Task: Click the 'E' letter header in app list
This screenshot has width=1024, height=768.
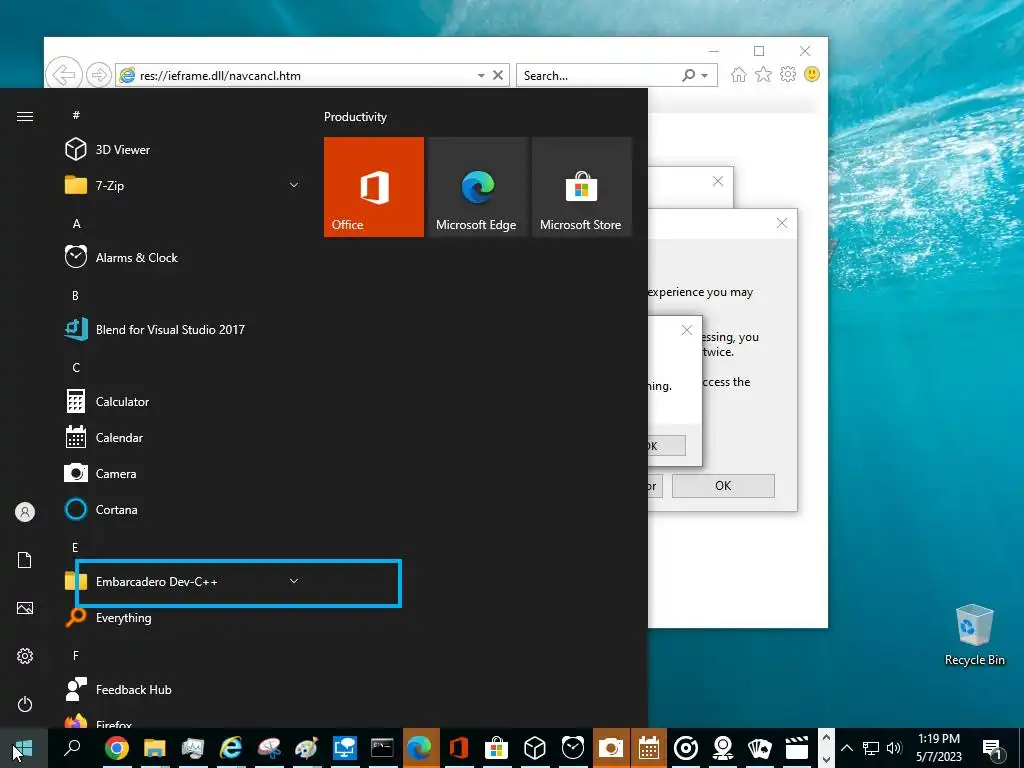Action: click(x=75, y=547)
